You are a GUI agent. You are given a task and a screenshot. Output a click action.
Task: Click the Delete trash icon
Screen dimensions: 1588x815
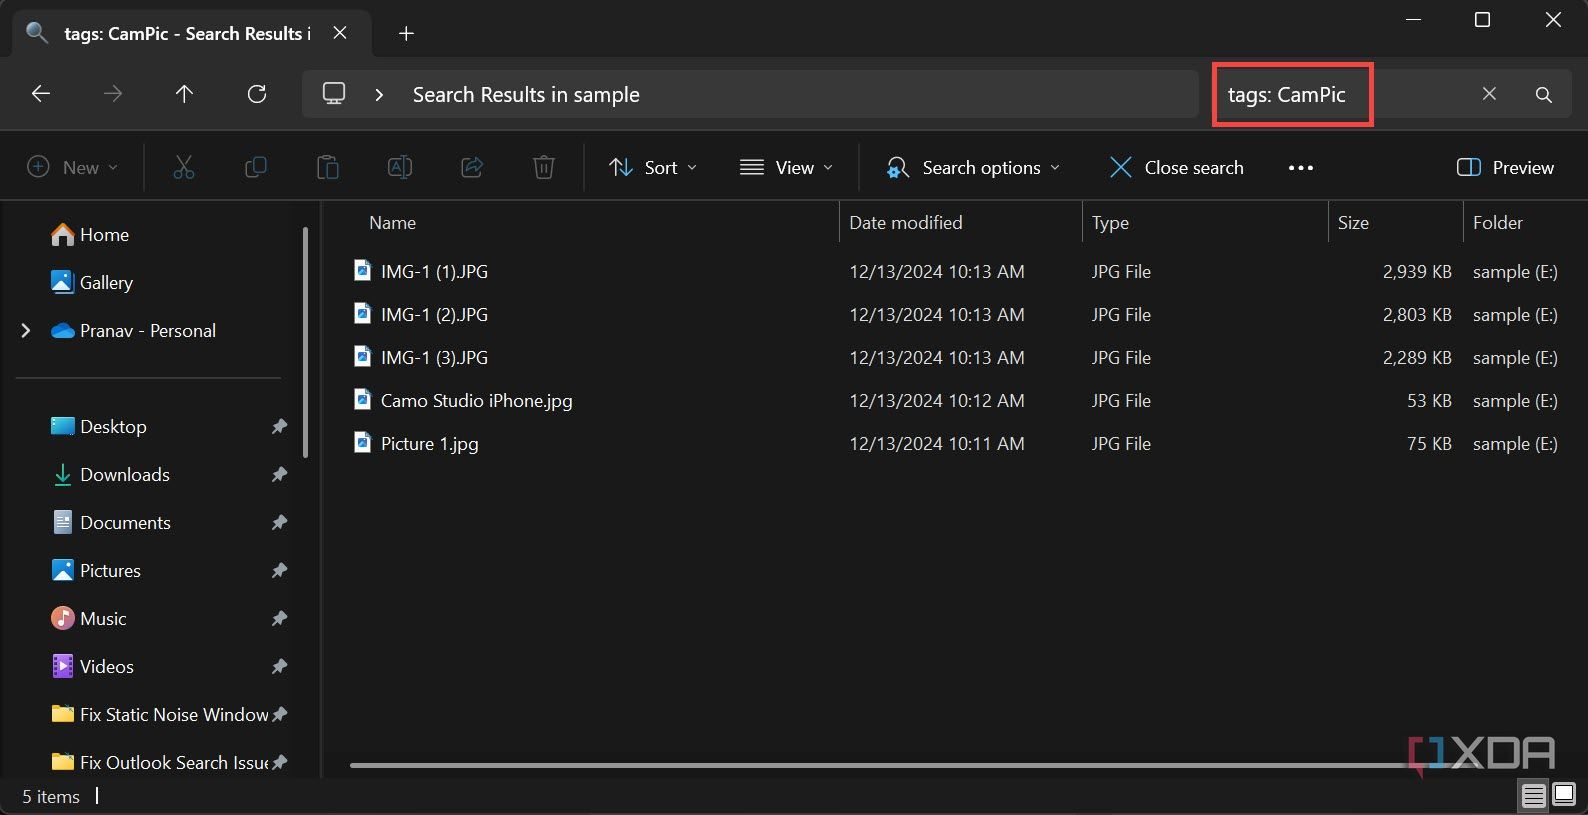tap(544, 167)
